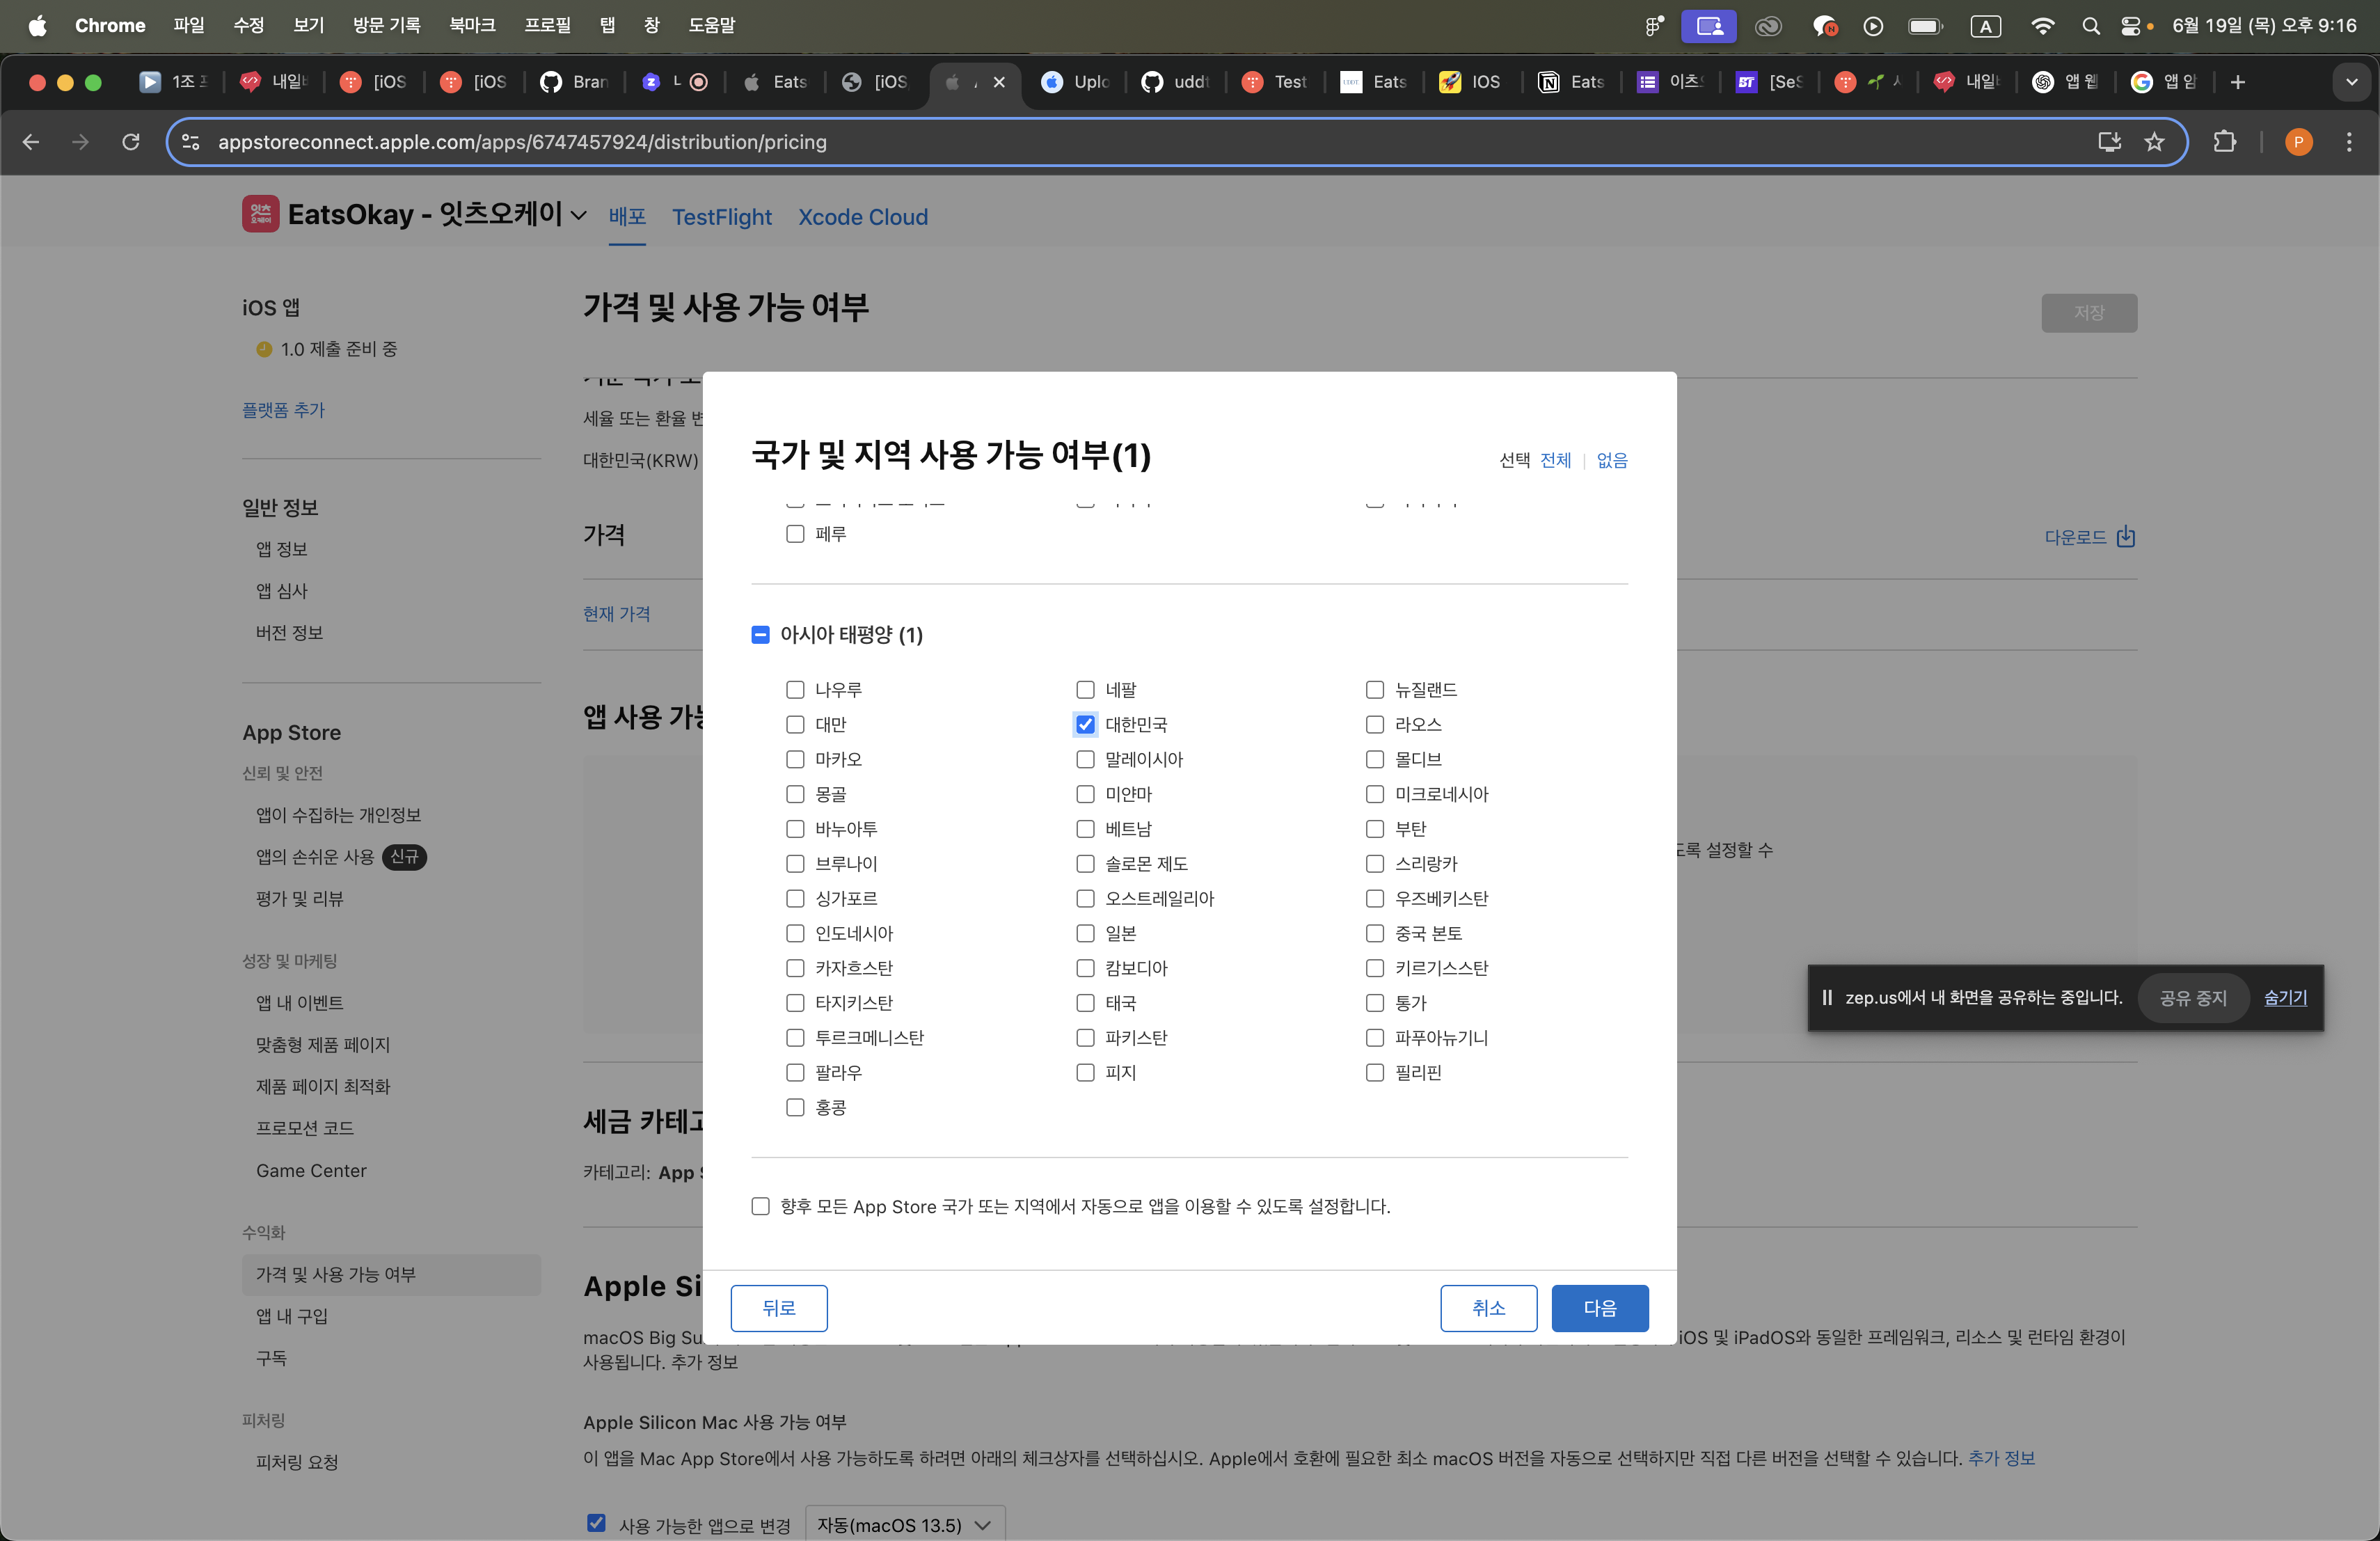The height and width of the screenshot is (1541, 2380).
Task: Open the 자동(macOS 13.5) version dropdown
Action: tap(904, 1525)
